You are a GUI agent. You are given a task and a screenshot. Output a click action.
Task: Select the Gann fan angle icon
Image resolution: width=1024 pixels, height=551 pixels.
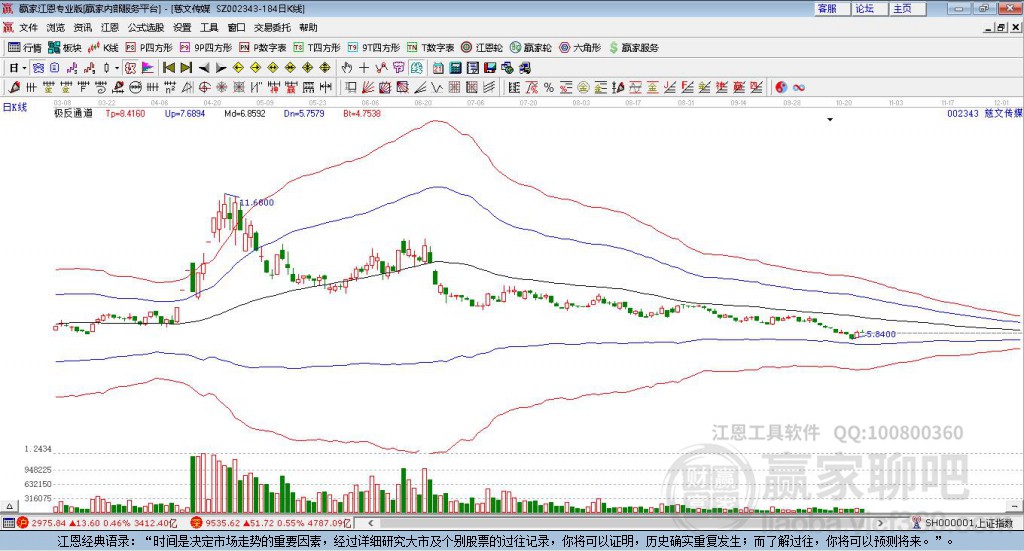tap(368, 87)
